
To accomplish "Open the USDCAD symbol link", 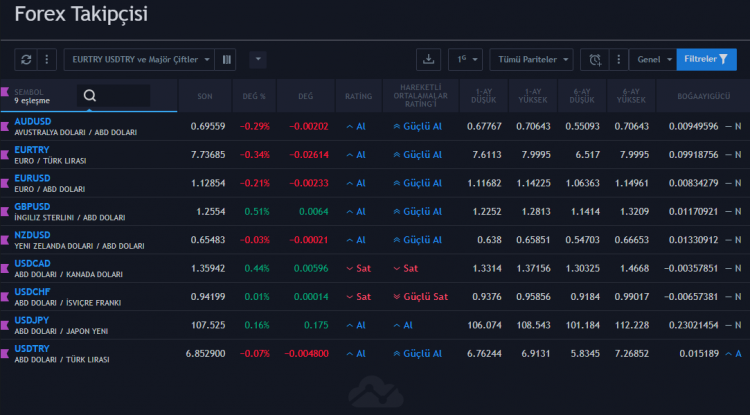I will click(x=32, y=263).
